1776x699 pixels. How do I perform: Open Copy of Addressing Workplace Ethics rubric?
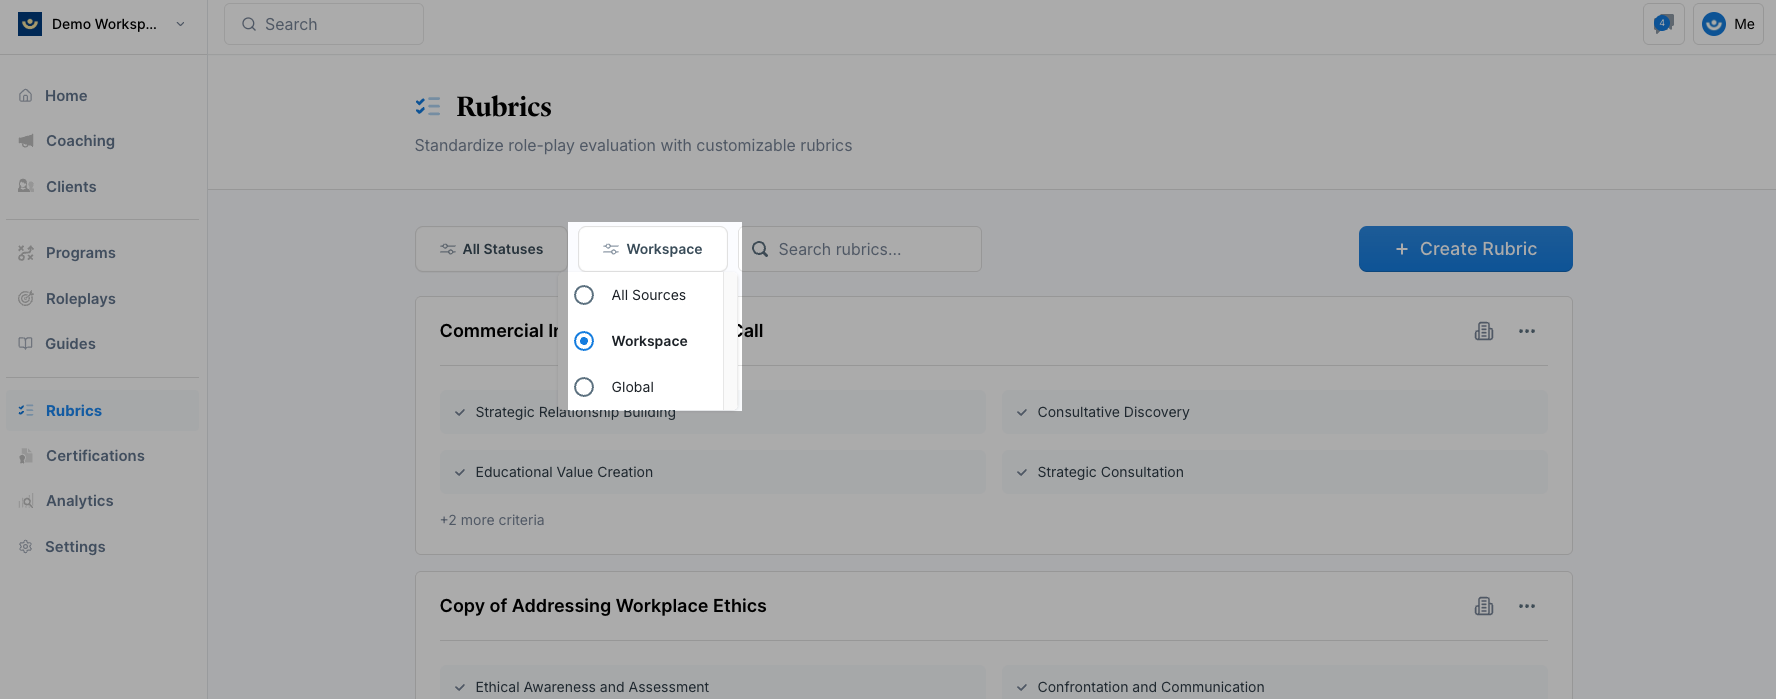(x=603, y=606)
